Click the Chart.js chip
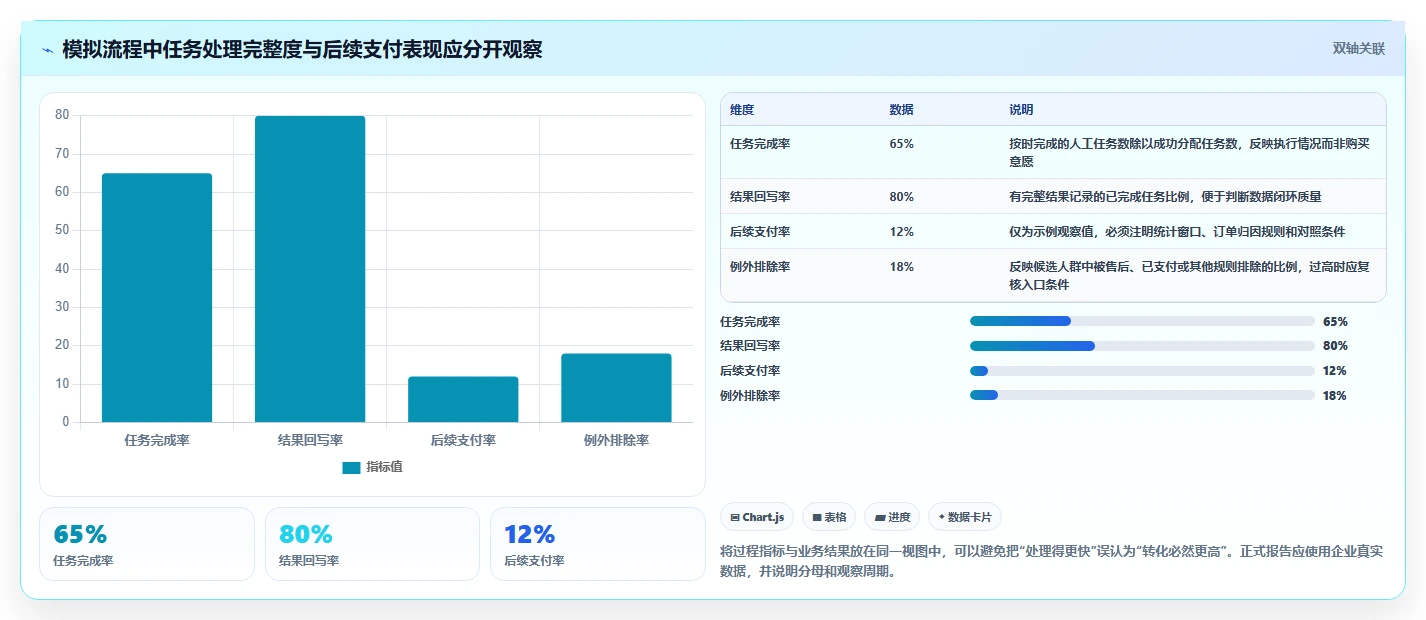 click(x=757, y=517)
